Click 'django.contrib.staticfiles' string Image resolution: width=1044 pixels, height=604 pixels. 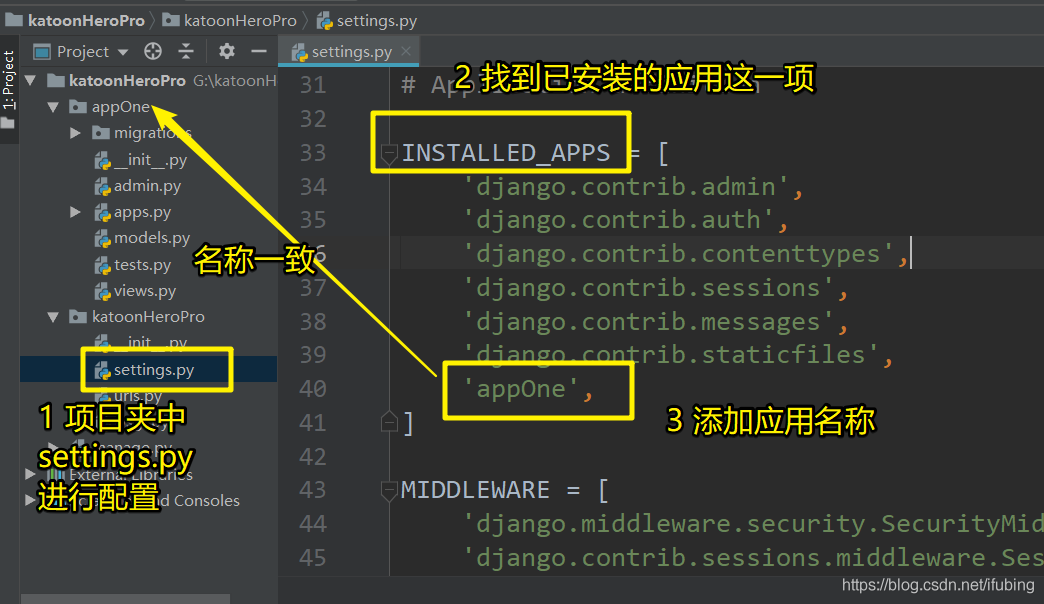[671, 355]
